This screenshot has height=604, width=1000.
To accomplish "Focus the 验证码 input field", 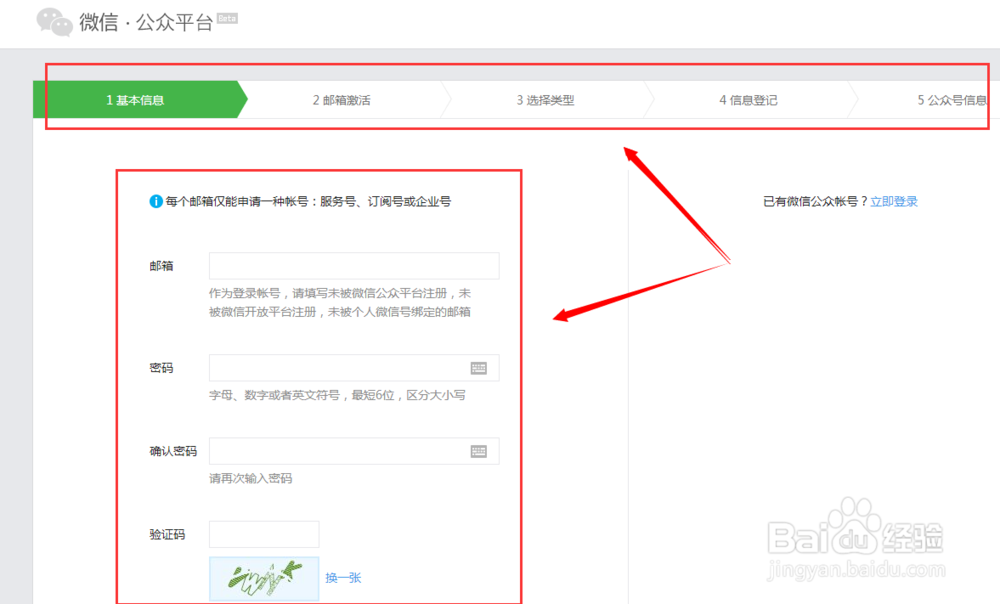I will (264, 534).
